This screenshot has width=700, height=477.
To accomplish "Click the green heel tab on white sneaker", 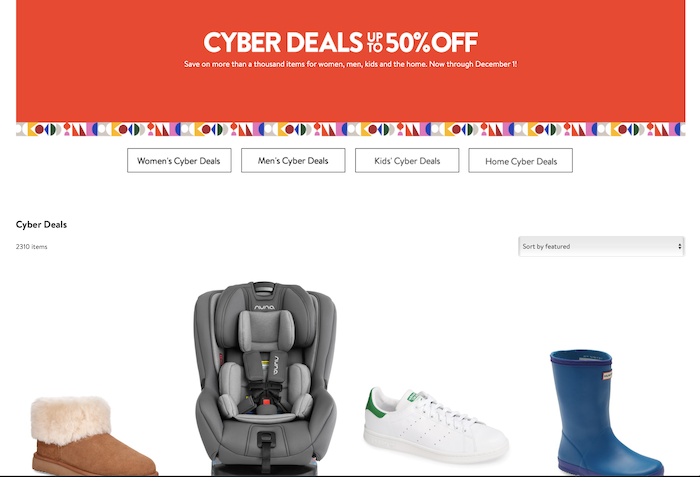I will pos(375,403).
